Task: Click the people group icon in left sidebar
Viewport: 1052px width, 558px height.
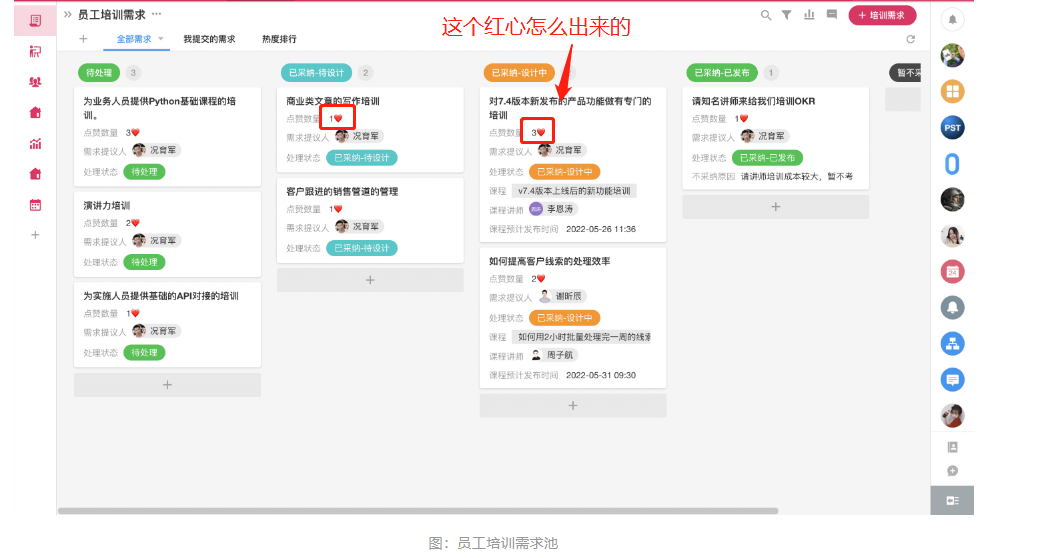Action: (36, 82)
